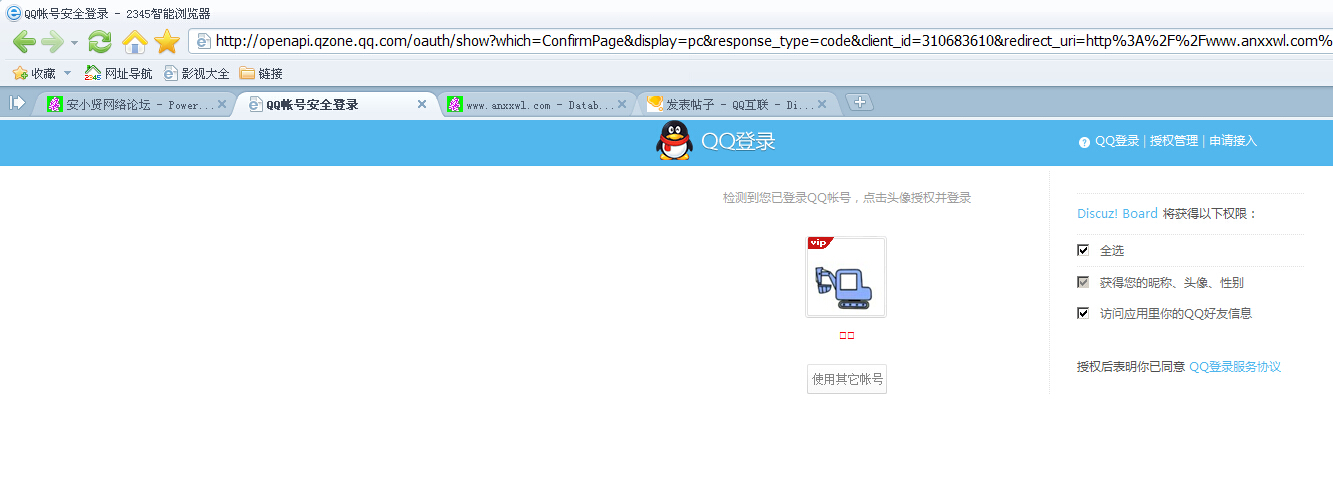1333x478 pixels.
Task: Open the QQ登录 header link
Action: [1117, 141]
